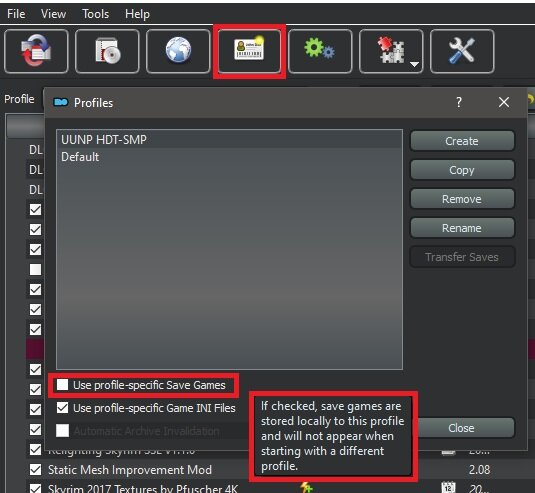The height and width of the screenshot is (493, 535).
Task: Open the Help menu
Action: pos(137,14)
